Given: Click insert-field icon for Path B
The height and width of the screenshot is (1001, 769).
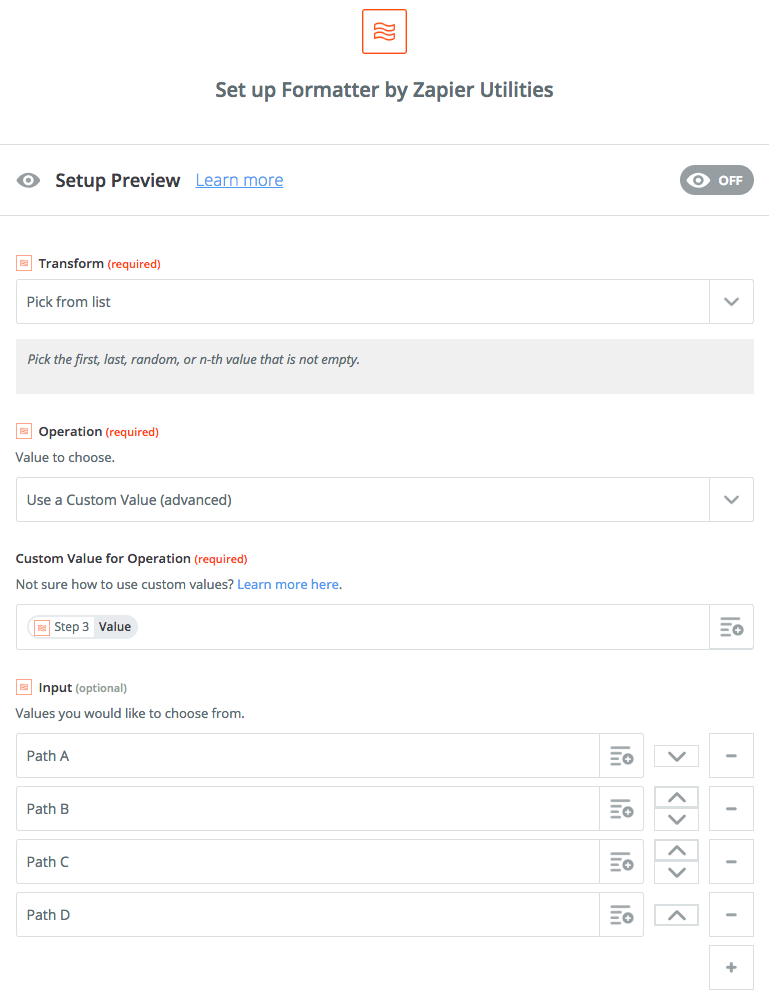Looking at the screenshot, I should tap(621, 809).
